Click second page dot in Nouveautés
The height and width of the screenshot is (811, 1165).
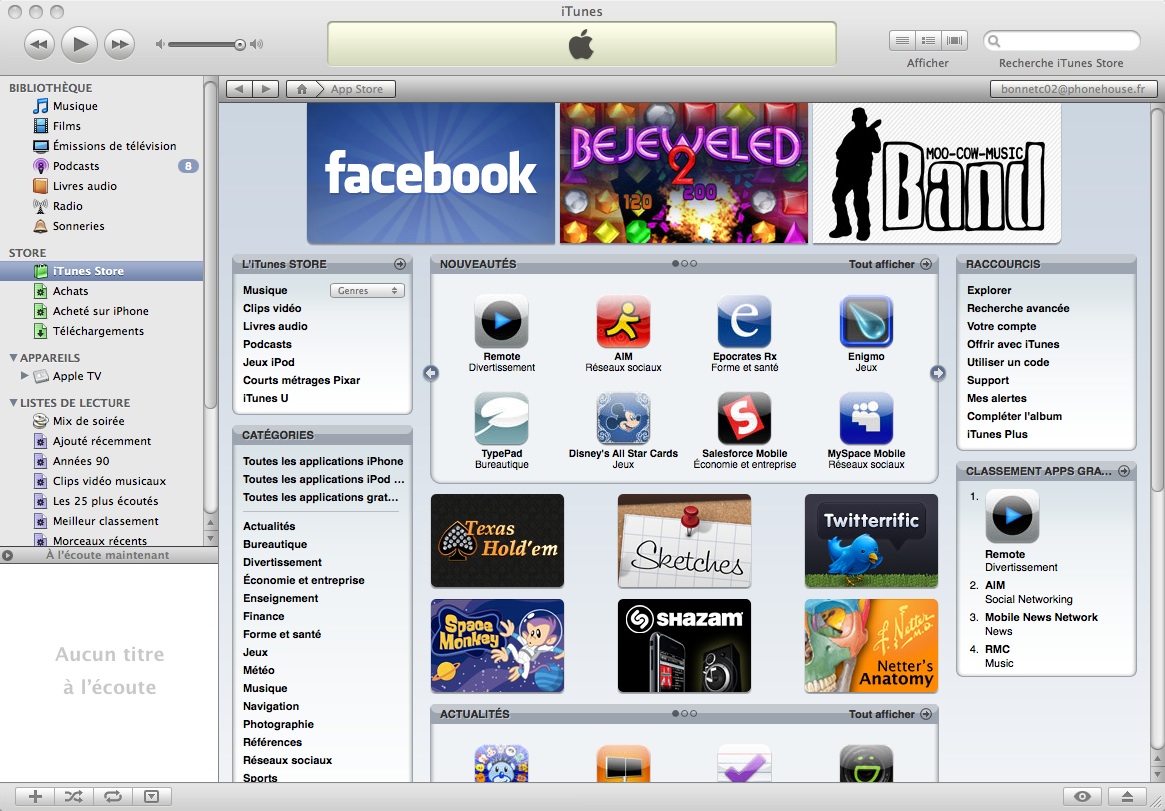684,264
